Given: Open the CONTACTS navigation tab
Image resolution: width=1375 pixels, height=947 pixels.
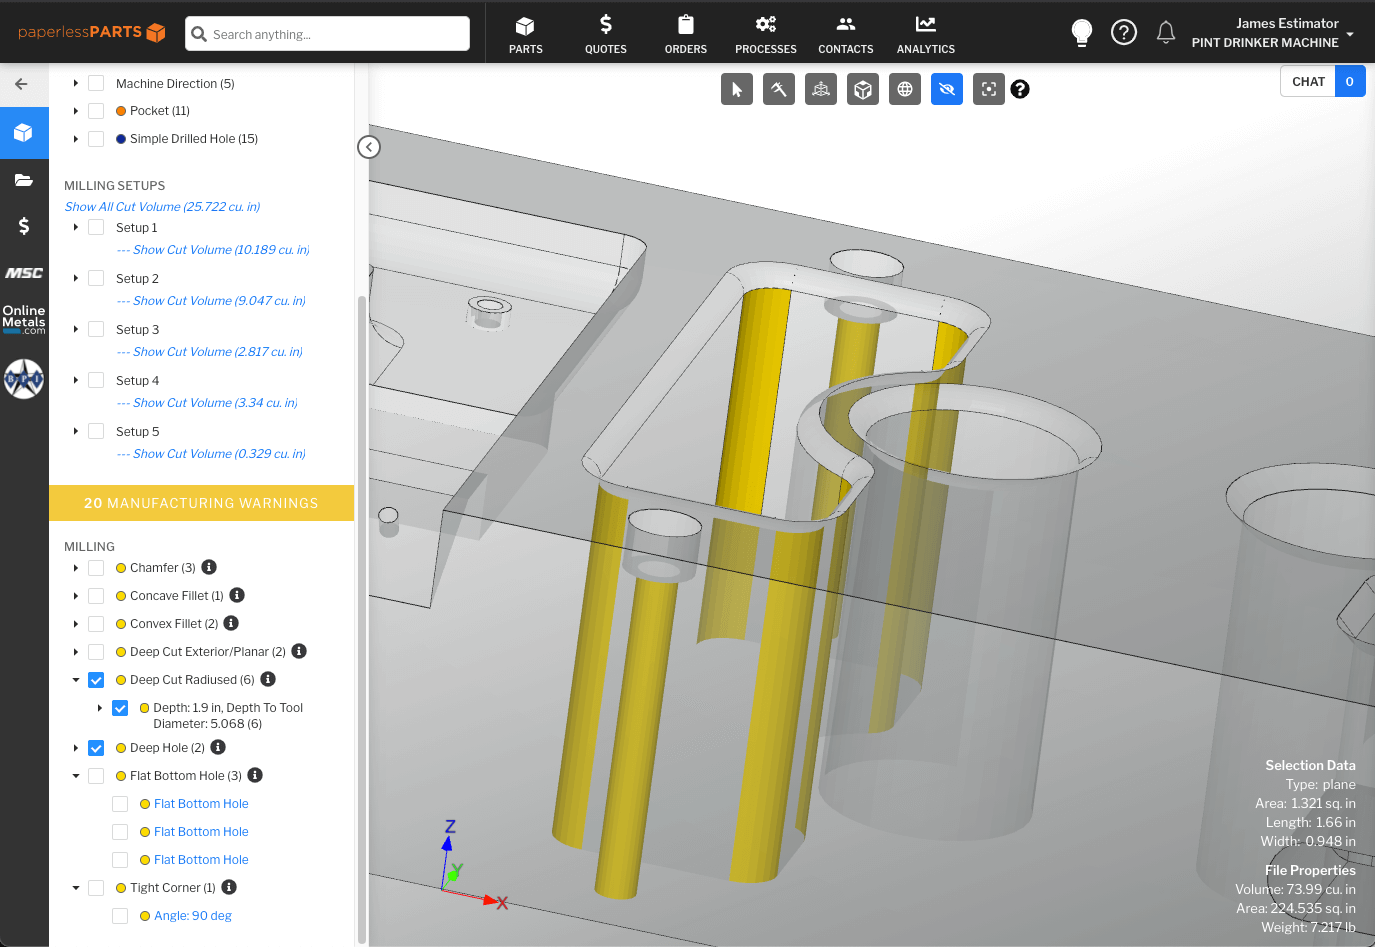Looking at the screenshot, I should tap(846, 34).
